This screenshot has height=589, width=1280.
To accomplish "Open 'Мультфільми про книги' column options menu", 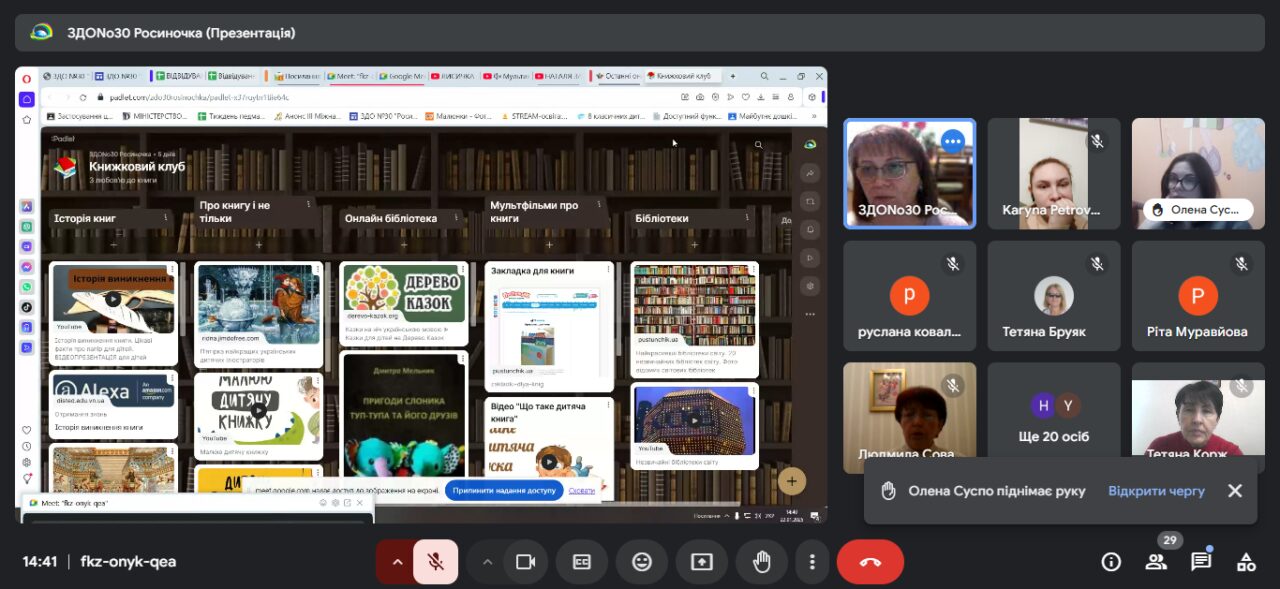I will click(x=600, y=206).
